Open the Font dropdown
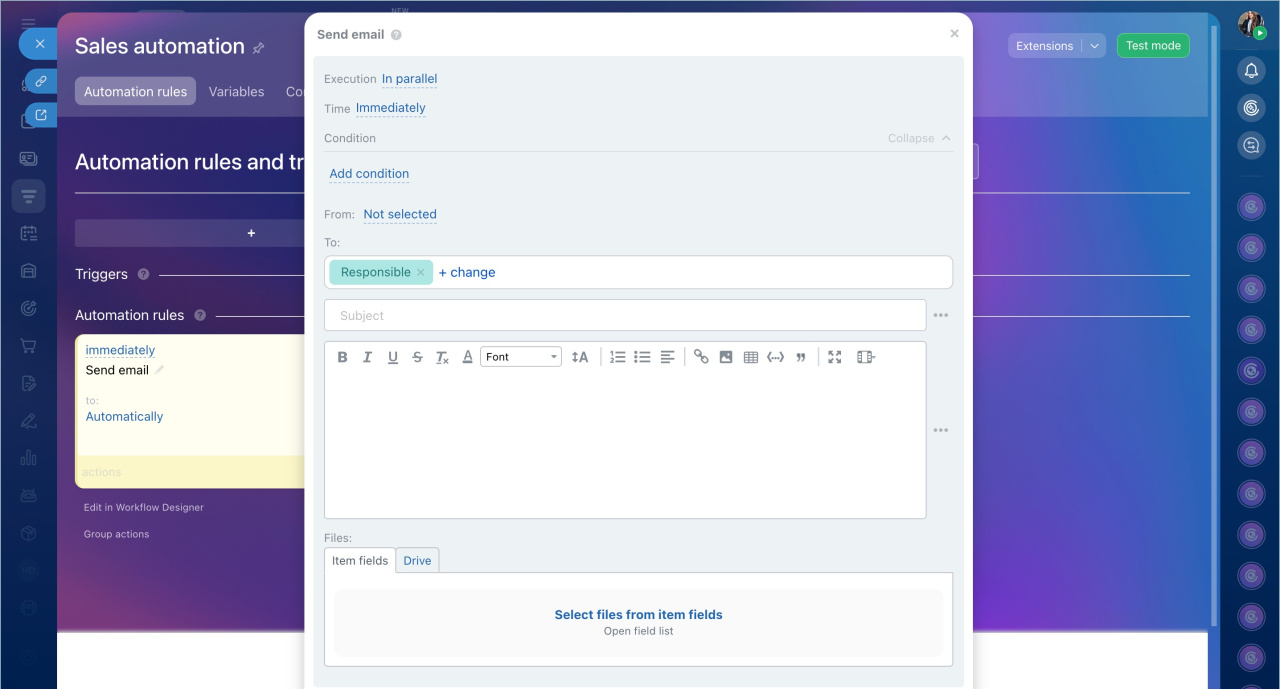Screen dimensions: 1280x689 (521, 357)
